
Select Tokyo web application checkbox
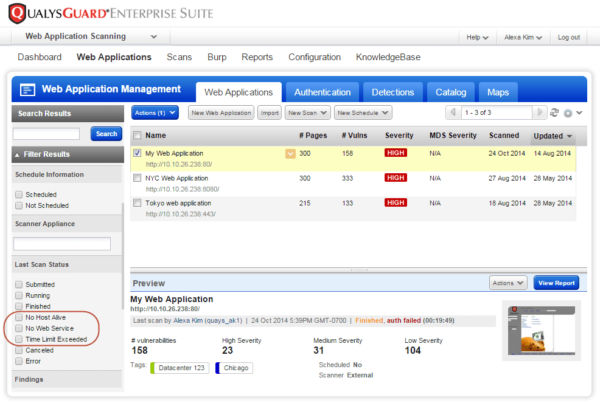(x=137, y=203)
